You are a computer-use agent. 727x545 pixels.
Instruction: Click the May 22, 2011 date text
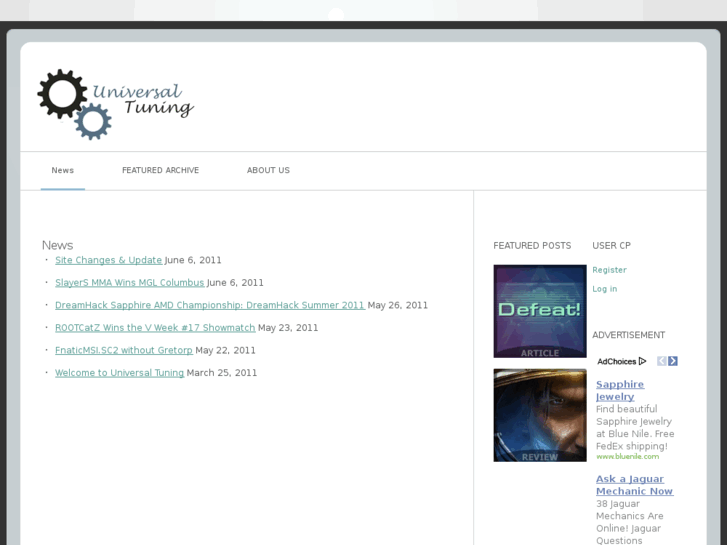pyautogui.click(x=225, y=350)
